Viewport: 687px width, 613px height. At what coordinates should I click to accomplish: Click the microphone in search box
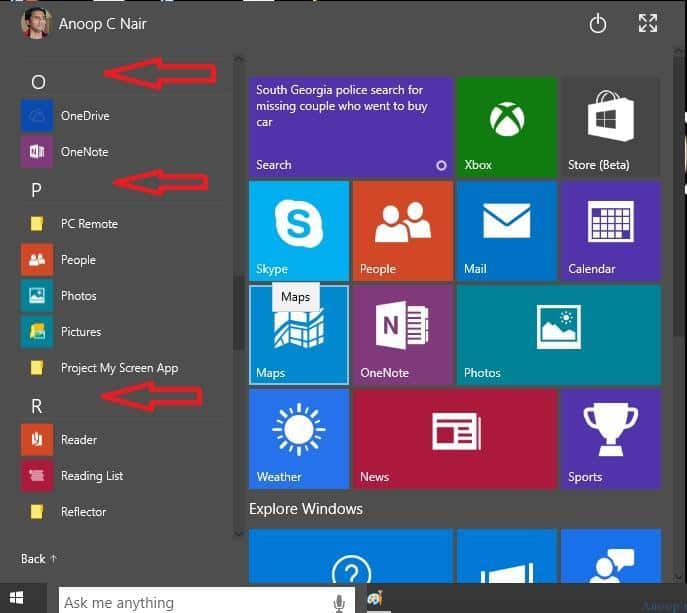coord(338,603)
